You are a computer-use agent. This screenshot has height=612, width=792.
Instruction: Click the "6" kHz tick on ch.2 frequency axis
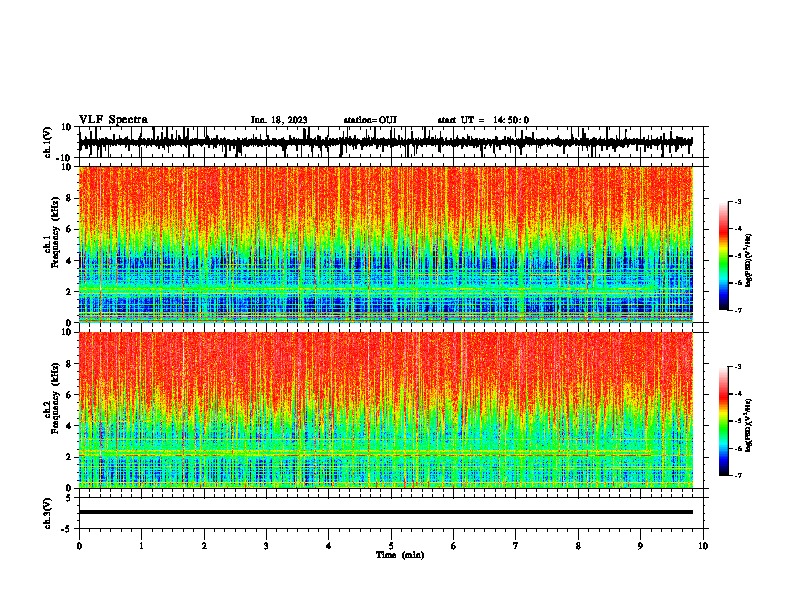(69, 395)
